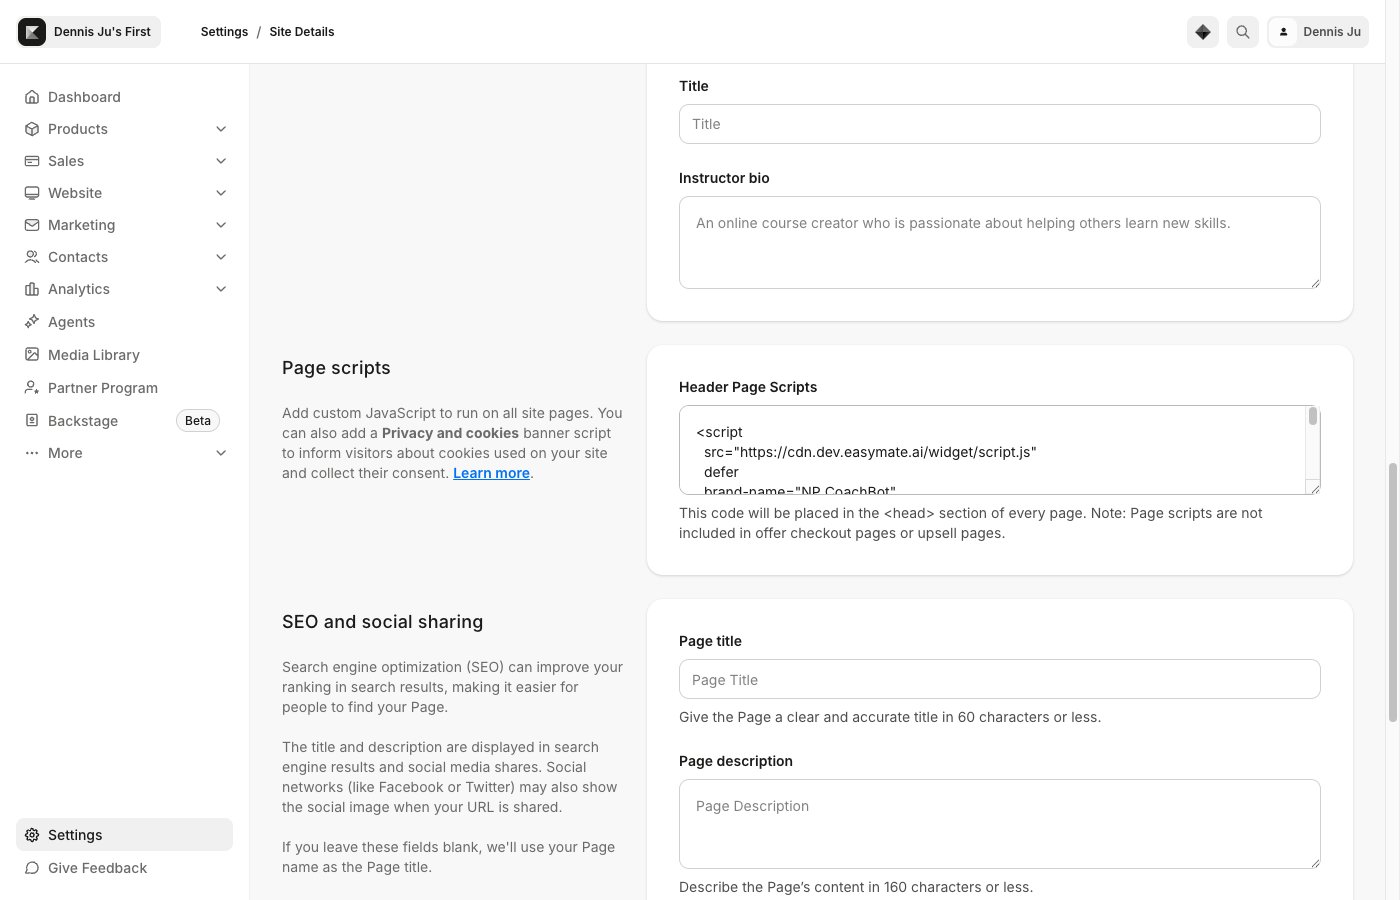
Task: Click the Products box icon
Action: click(x=32, y=129)
